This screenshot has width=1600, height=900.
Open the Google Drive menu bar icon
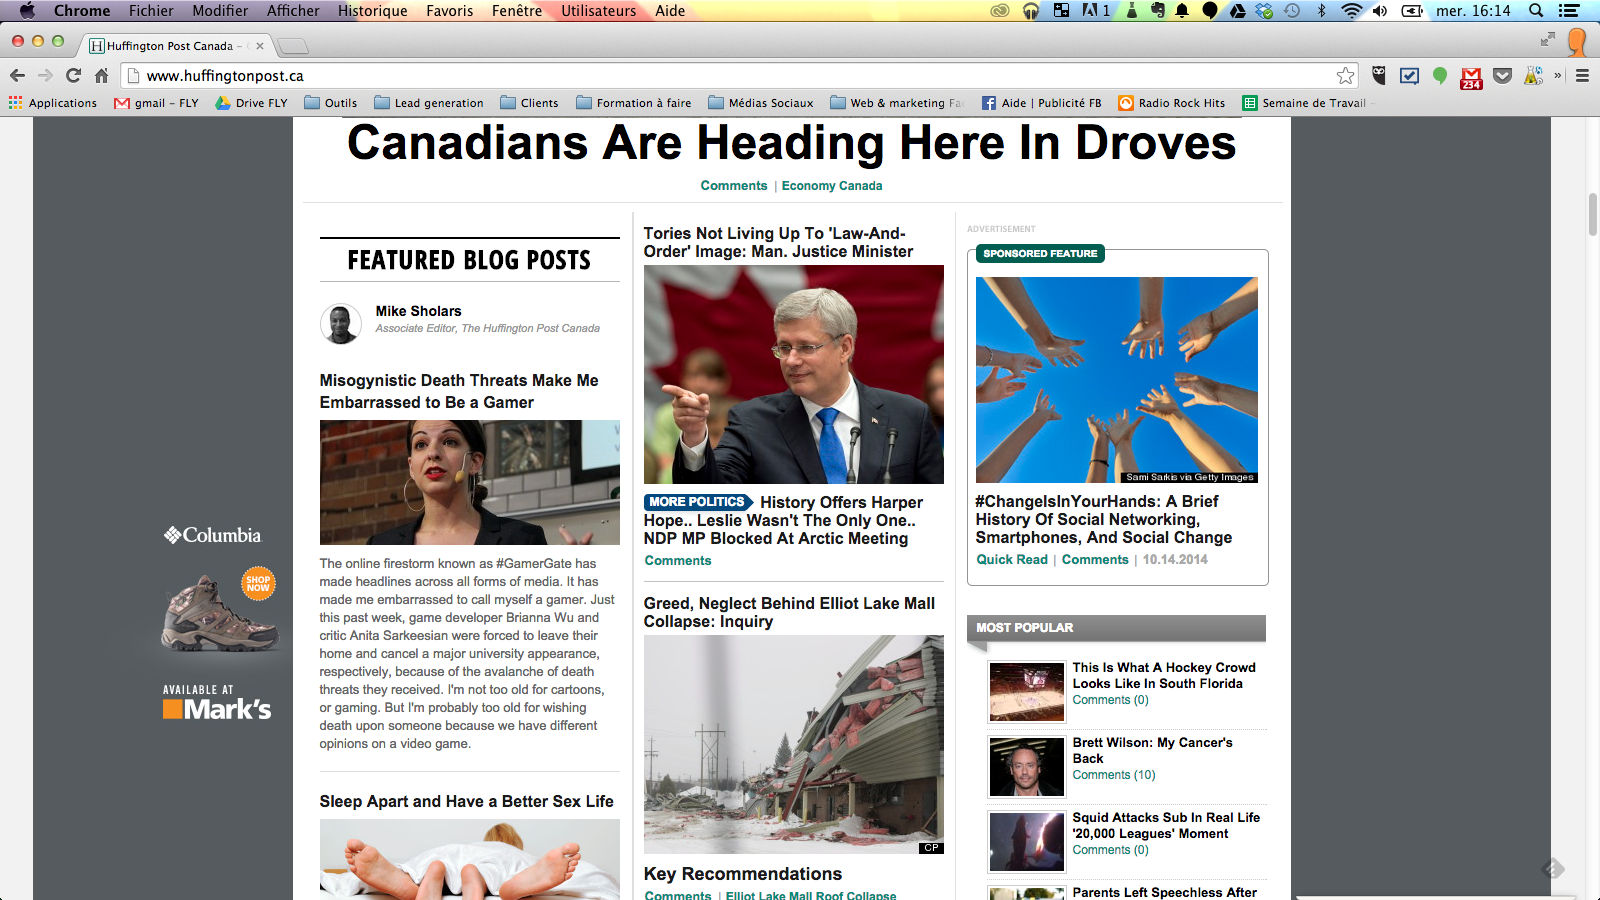(1237, 11)
